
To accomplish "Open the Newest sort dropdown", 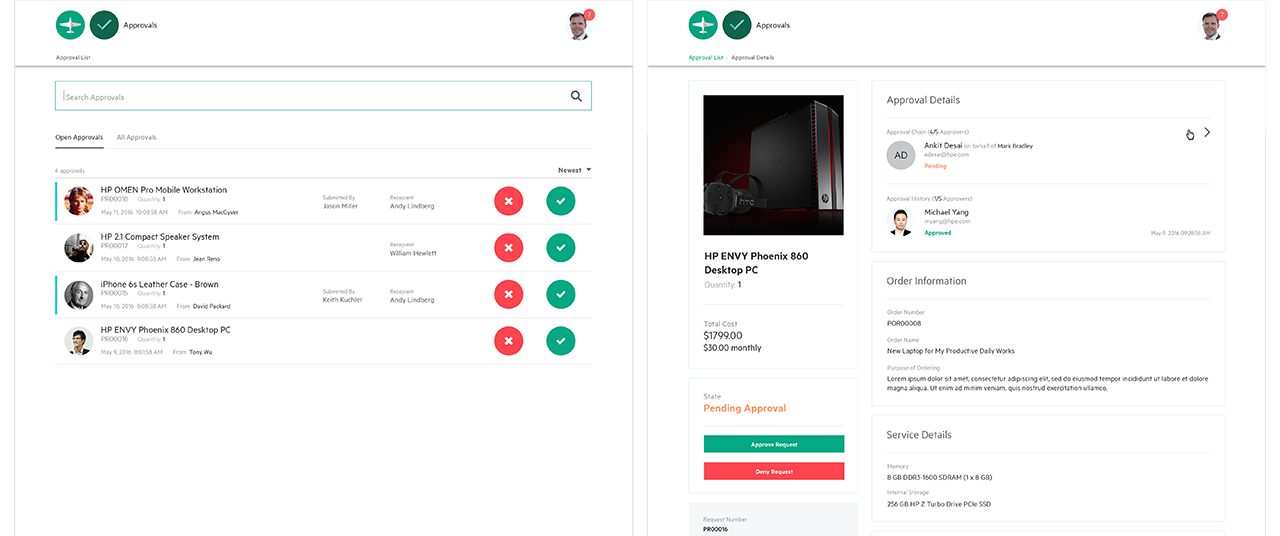I will click(574, 170).
